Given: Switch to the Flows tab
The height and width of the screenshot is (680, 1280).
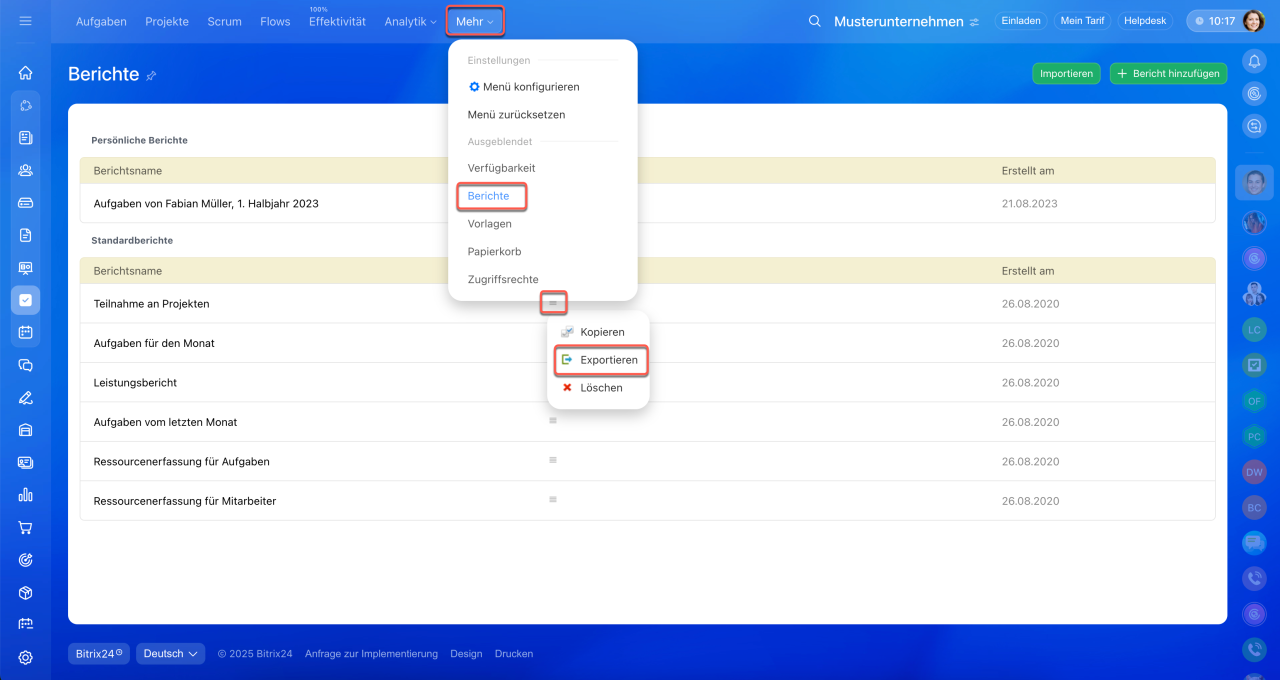Looking at the screenshot, I should (275, 21).
